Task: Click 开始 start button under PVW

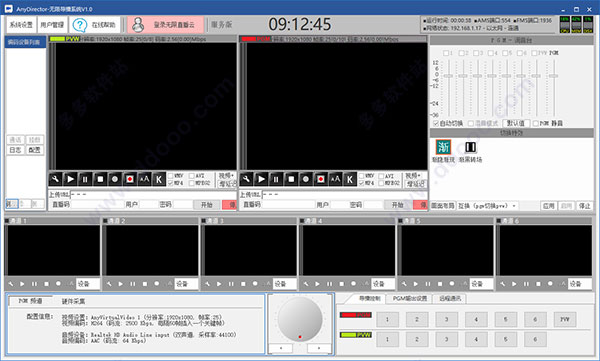Action: point(207,205)
